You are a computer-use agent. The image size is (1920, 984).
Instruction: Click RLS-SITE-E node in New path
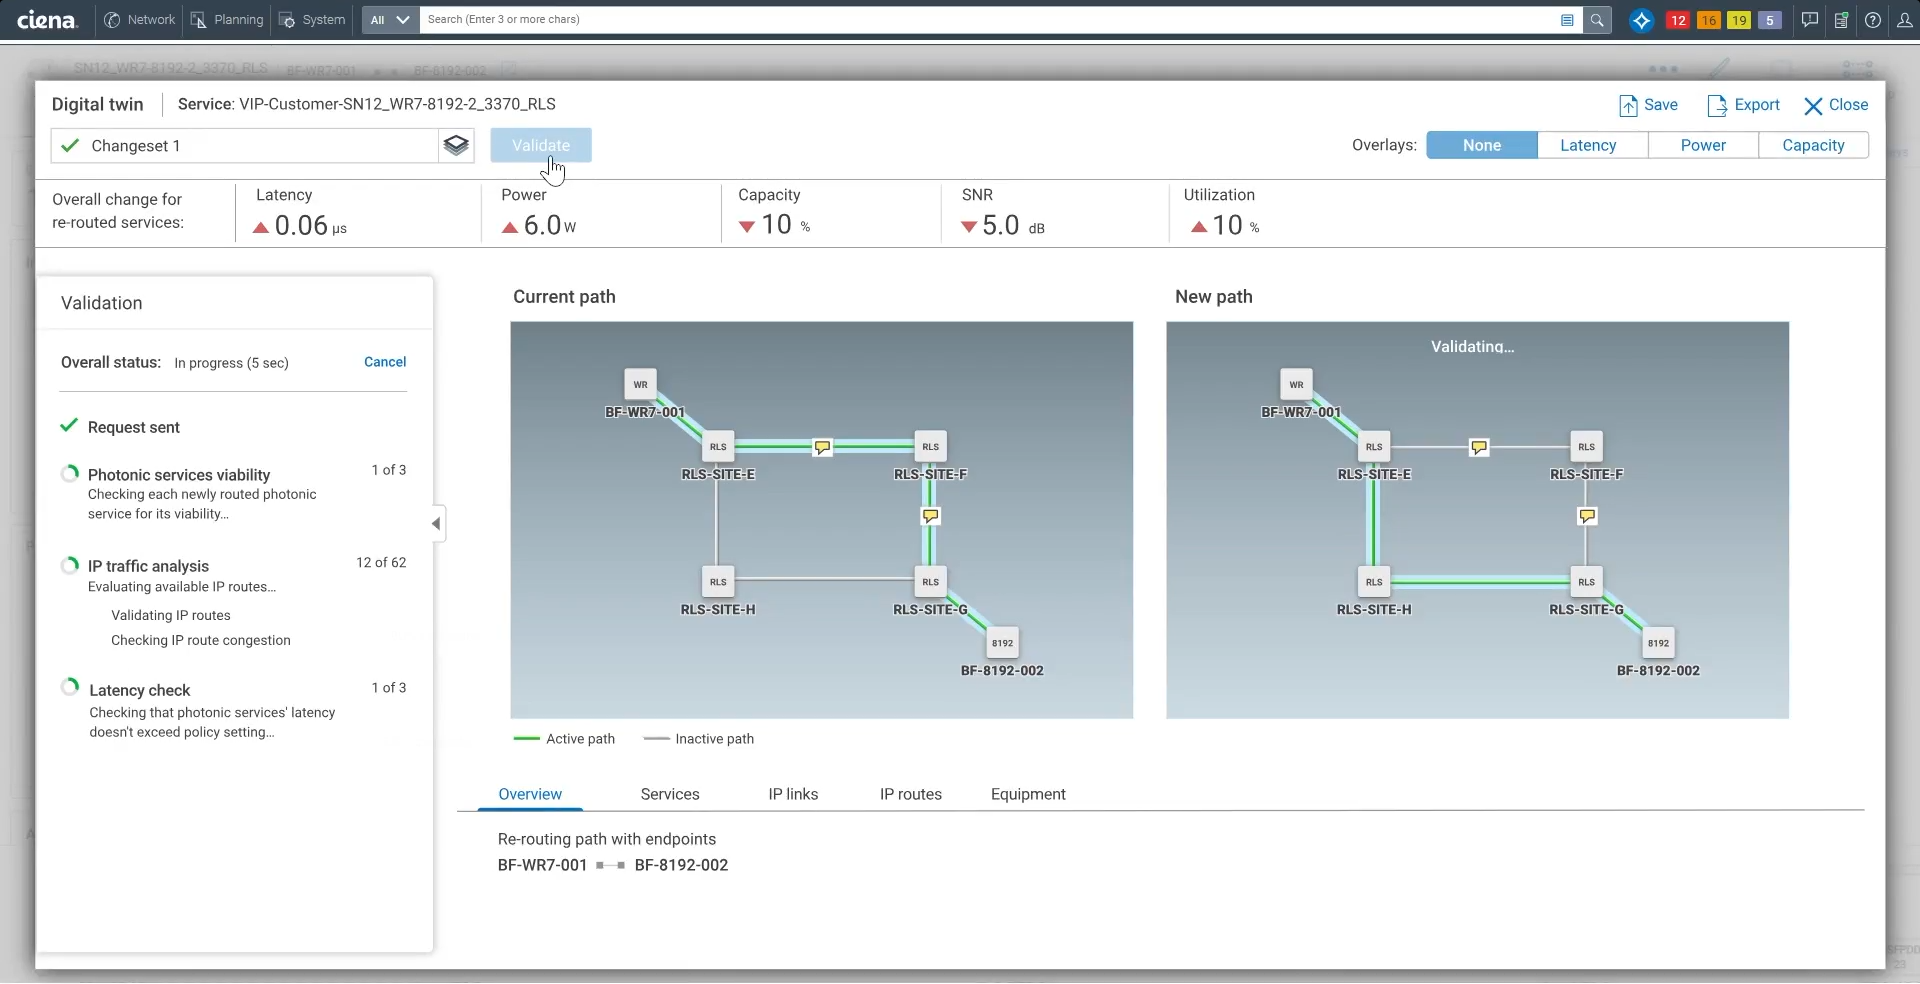[1374, 447]
